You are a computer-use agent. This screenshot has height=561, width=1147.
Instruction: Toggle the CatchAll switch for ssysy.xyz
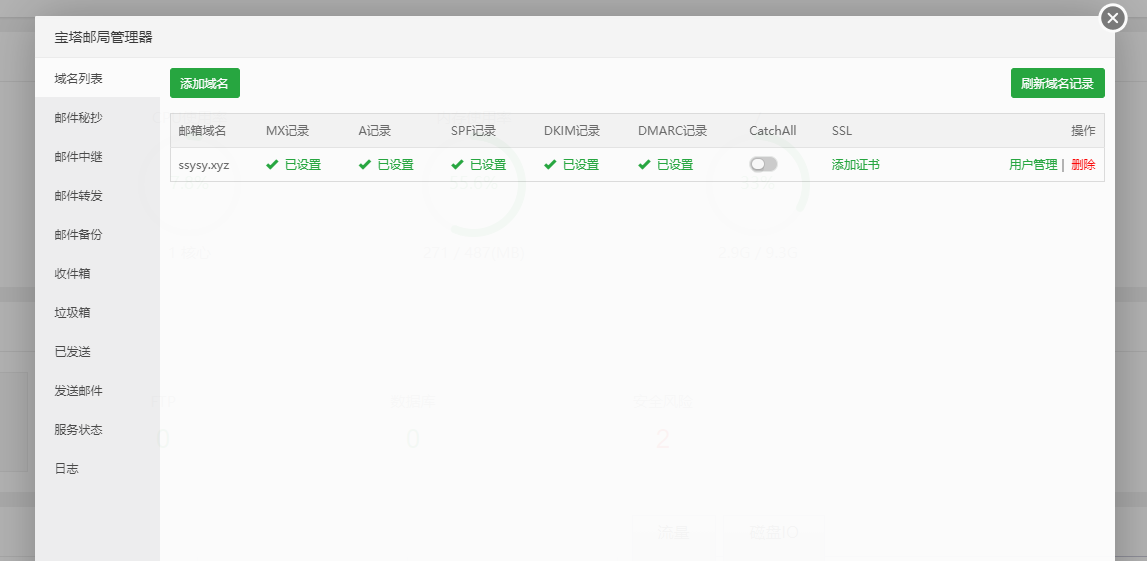763,165
